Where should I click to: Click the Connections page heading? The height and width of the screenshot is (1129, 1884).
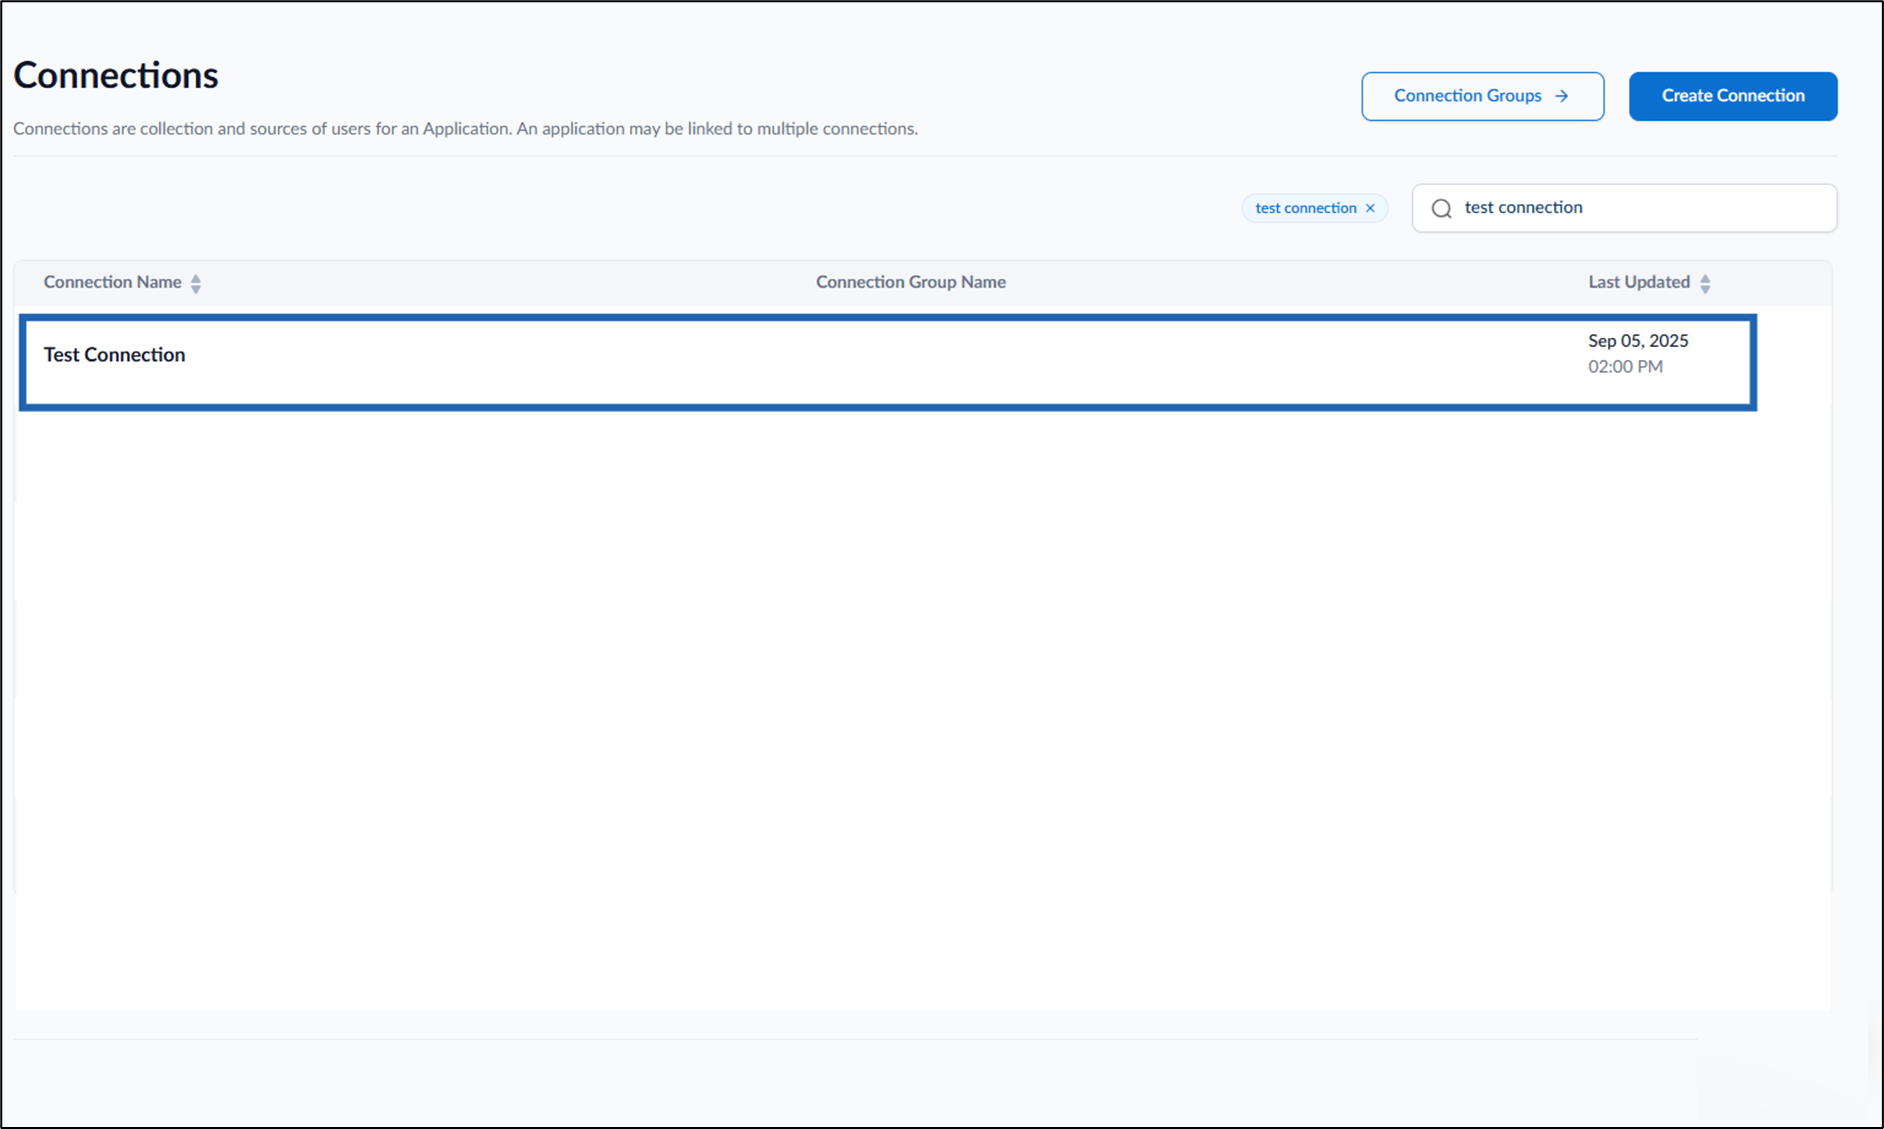[x=116, y=76]
